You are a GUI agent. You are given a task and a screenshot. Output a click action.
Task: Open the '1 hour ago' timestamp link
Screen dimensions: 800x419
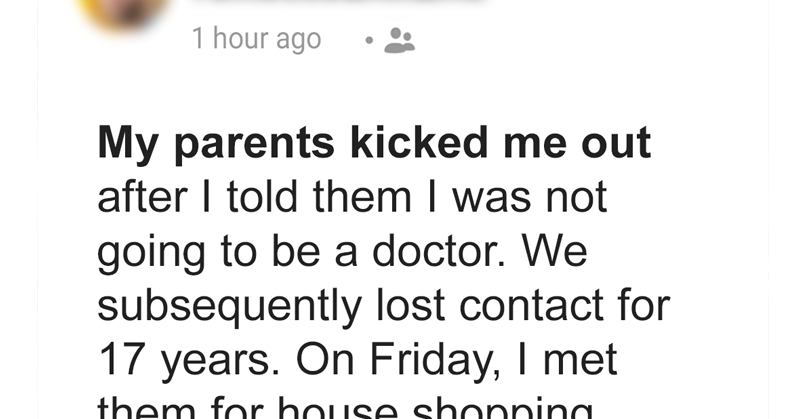(x=257, y=39)
